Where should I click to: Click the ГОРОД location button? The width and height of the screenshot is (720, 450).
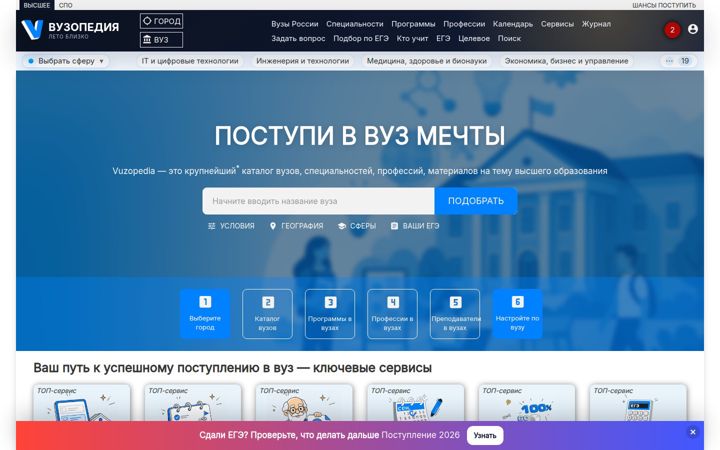[161, 21]
